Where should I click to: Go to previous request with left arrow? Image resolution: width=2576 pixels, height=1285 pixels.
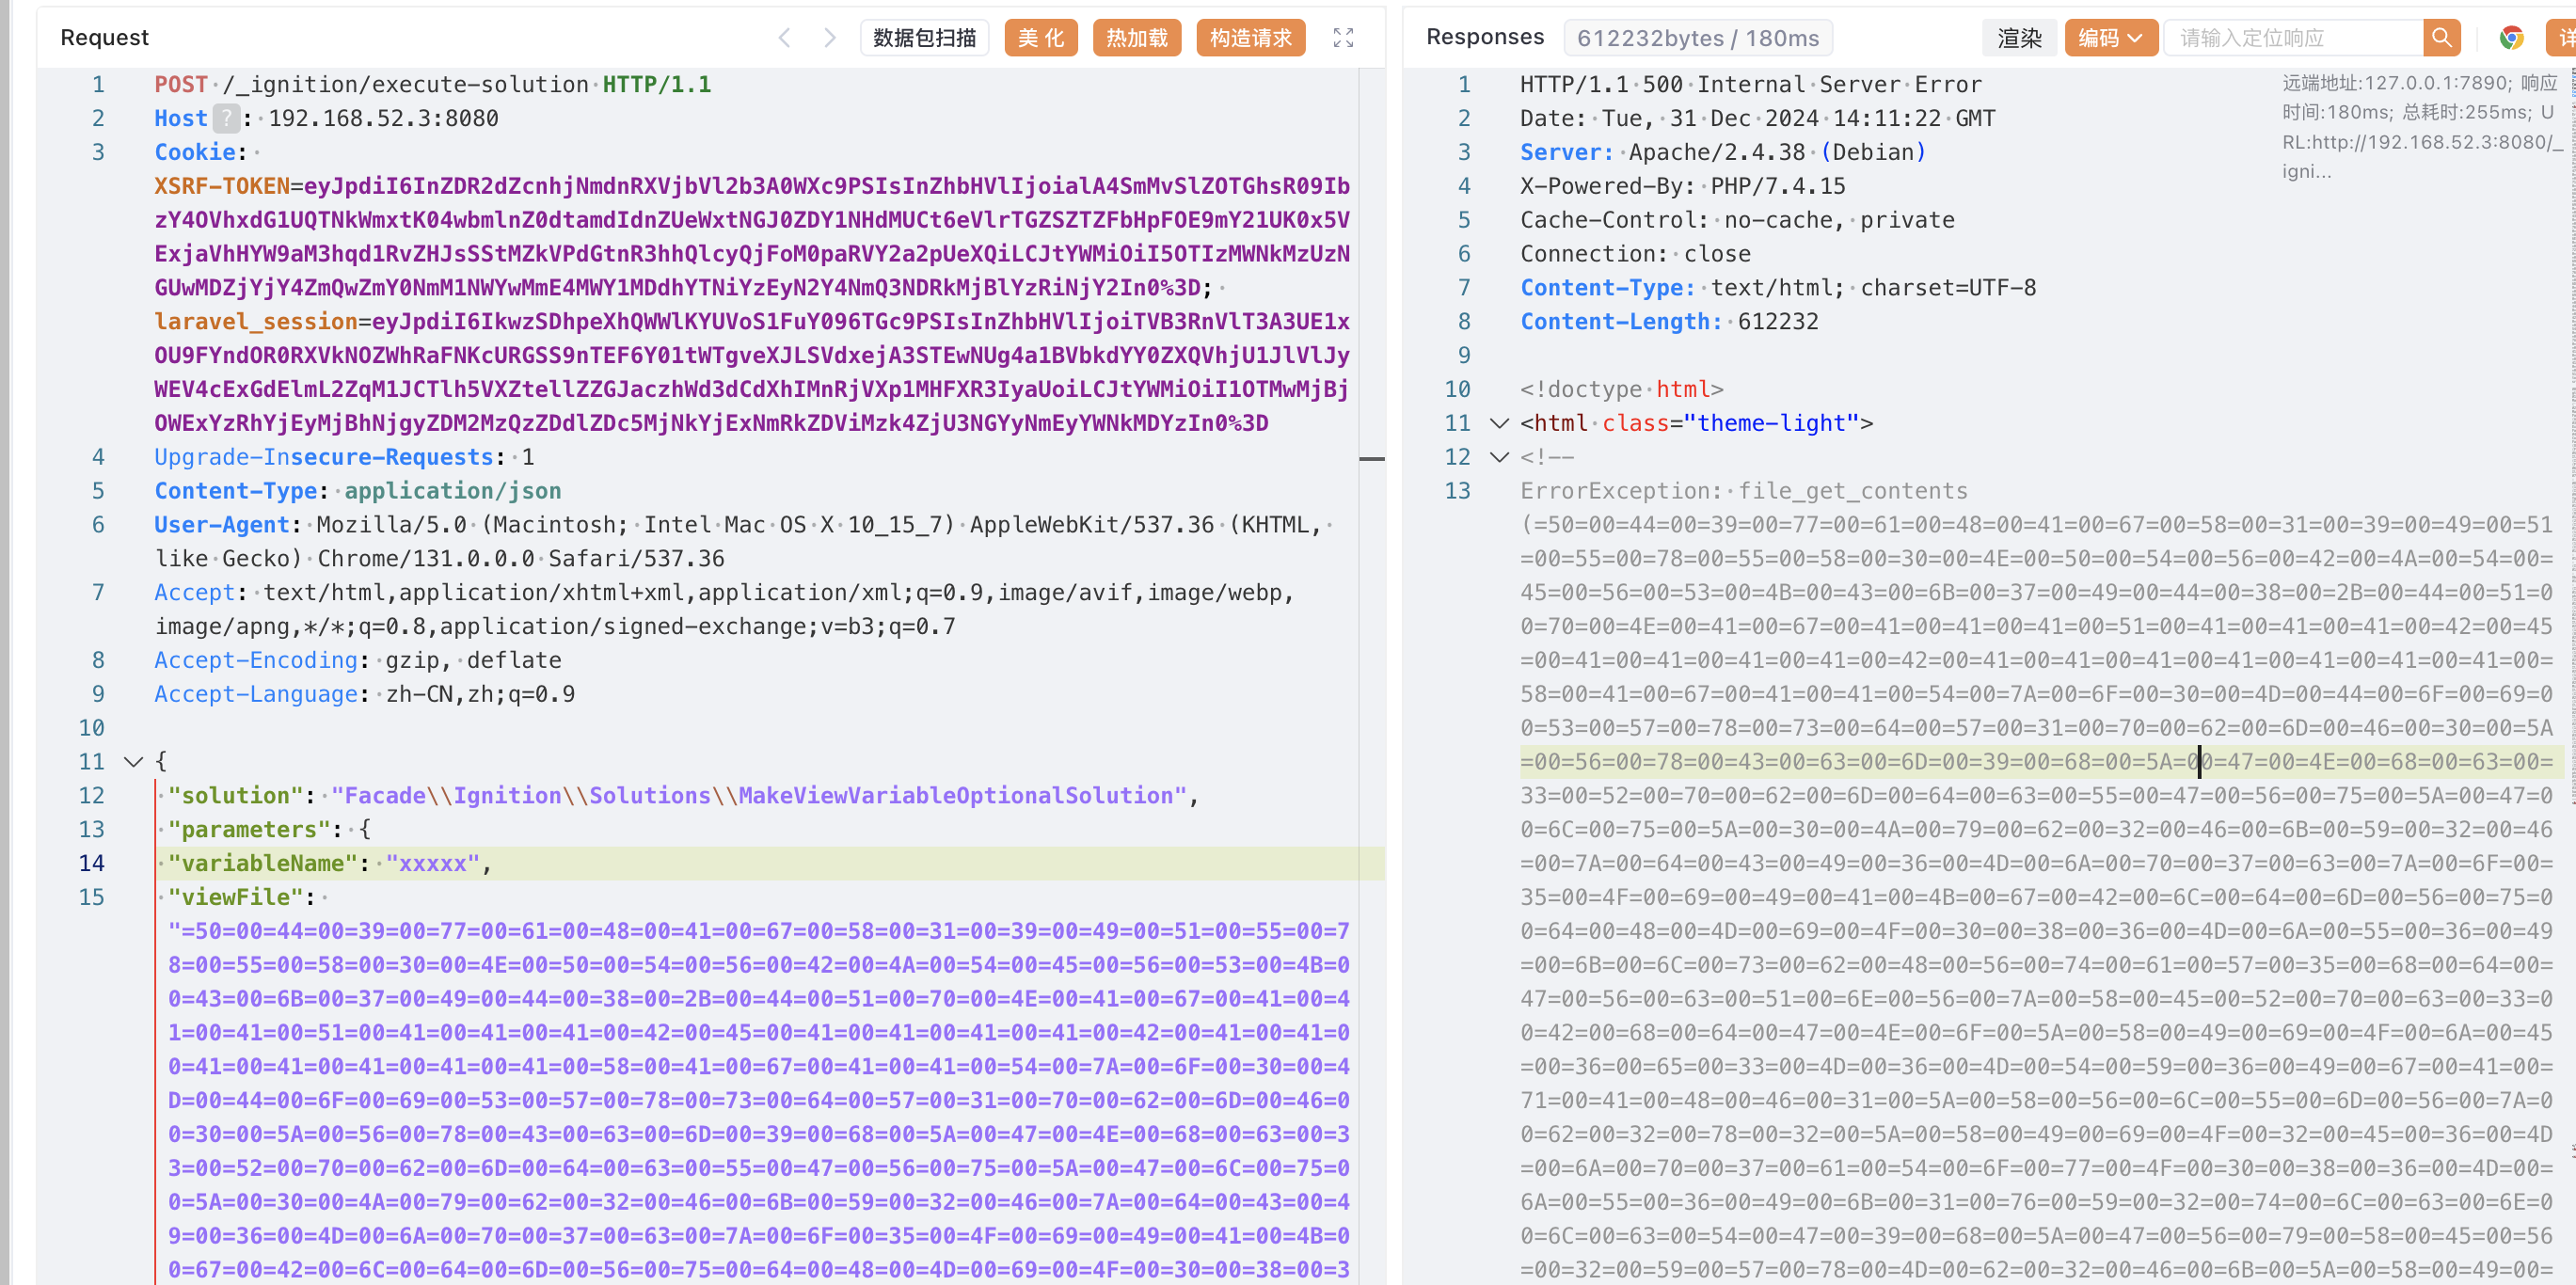(x=785, y=38)
